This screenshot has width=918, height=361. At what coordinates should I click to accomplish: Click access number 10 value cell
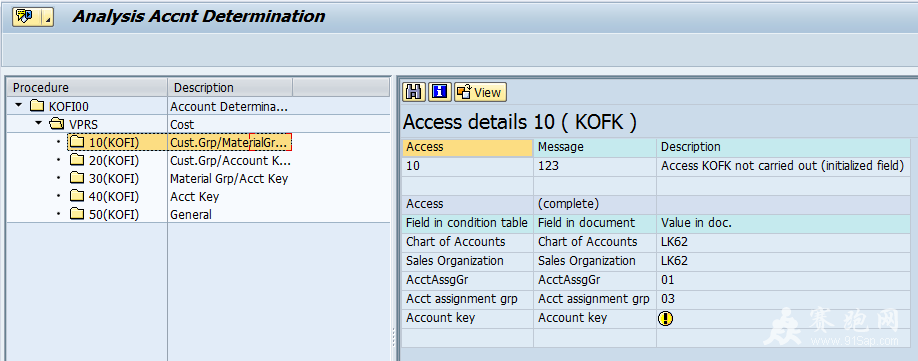[x=468, y=166]
